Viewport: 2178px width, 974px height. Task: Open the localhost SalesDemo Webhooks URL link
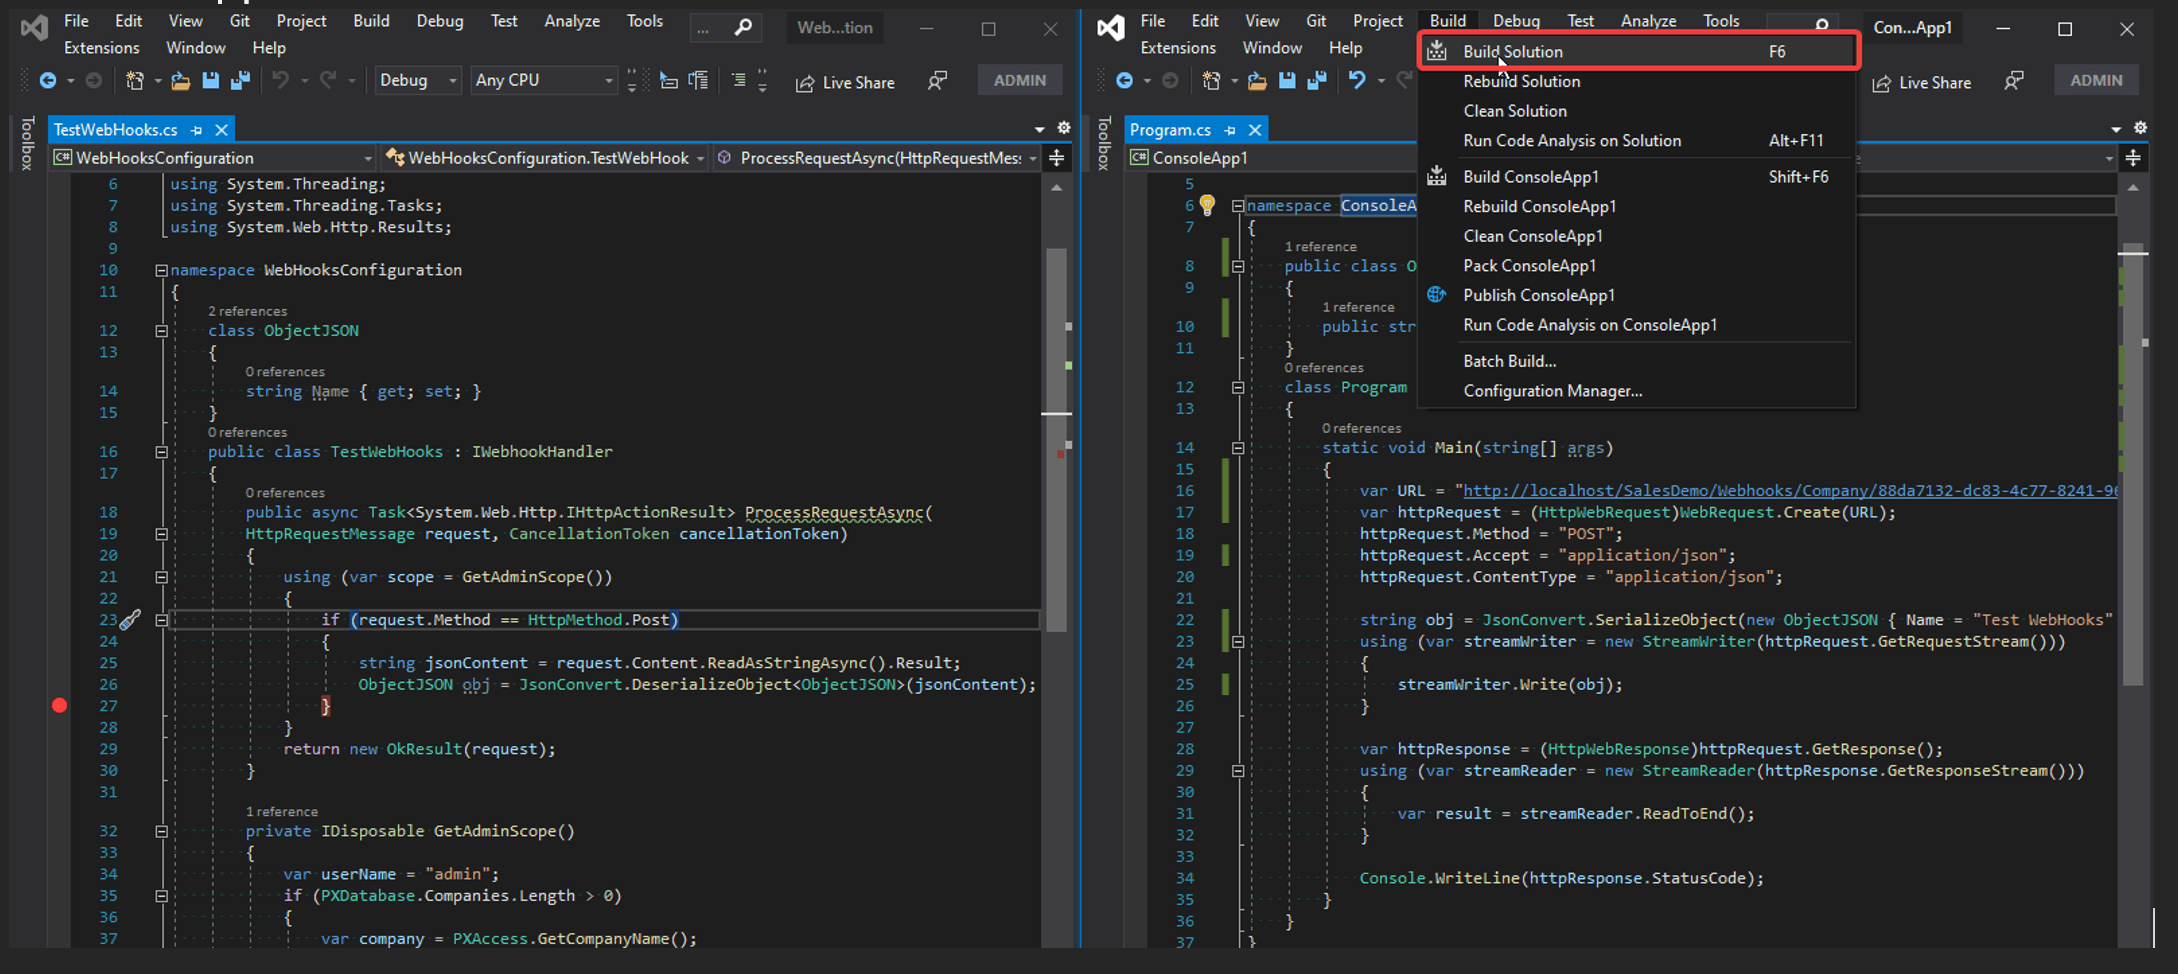click(x=1790, y=491)
